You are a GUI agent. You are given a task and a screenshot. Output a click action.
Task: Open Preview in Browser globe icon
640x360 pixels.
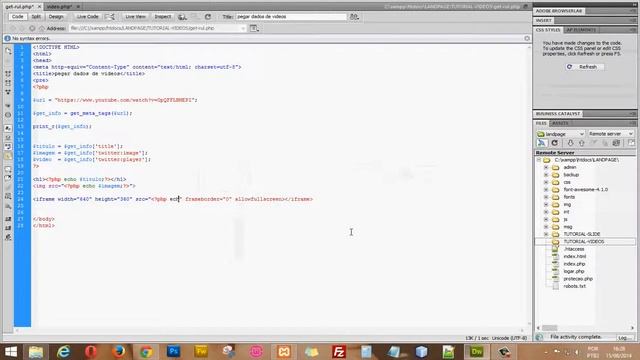tap(182, 17)
